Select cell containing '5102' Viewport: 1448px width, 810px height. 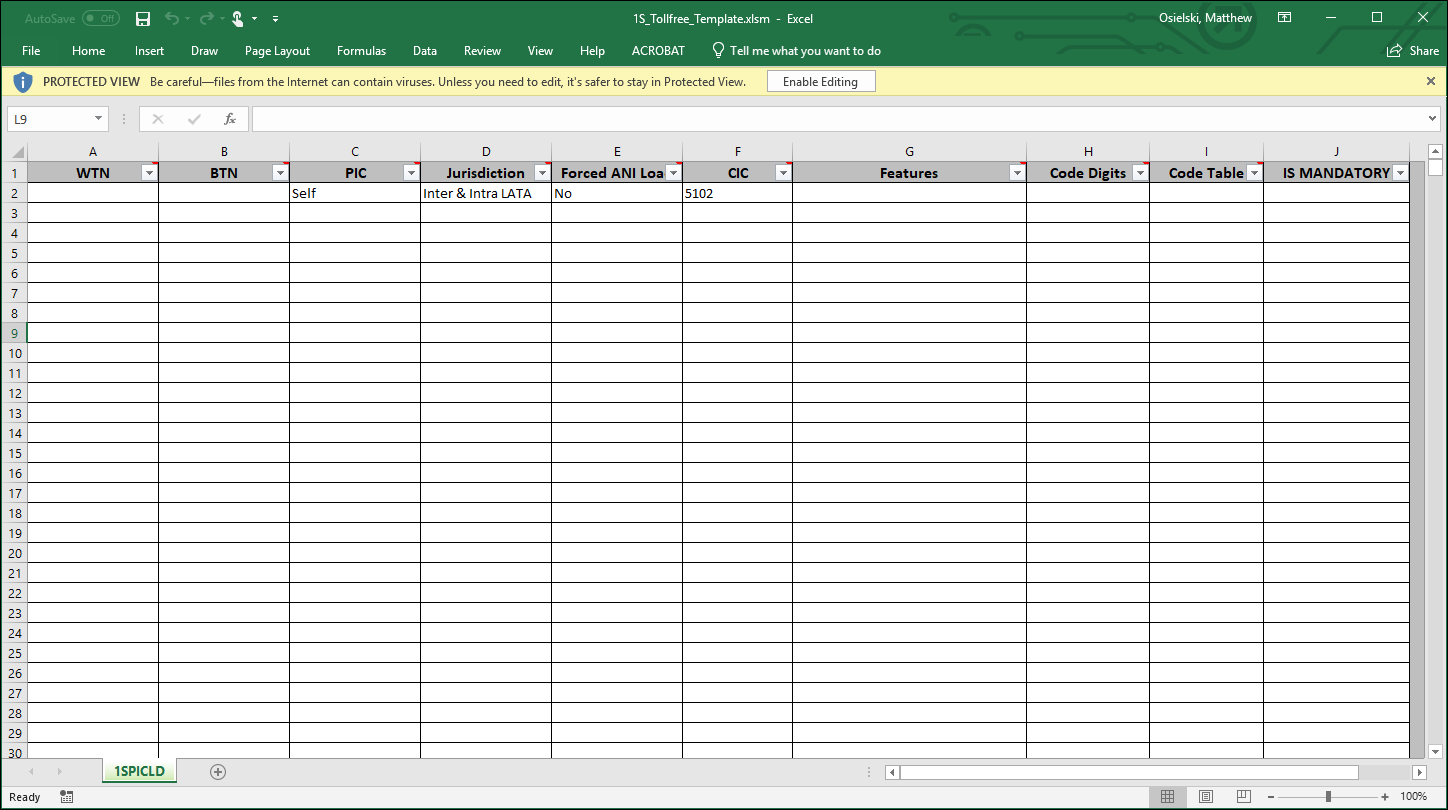point(737,193)
